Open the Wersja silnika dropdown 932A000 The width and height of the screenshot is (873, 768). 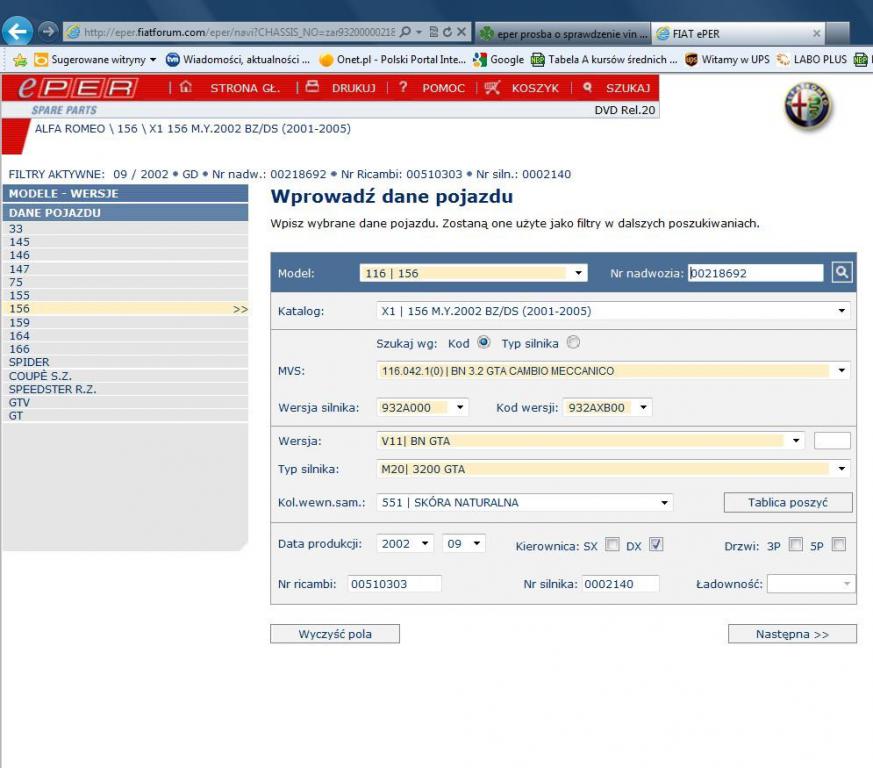(x=422, y=408)
